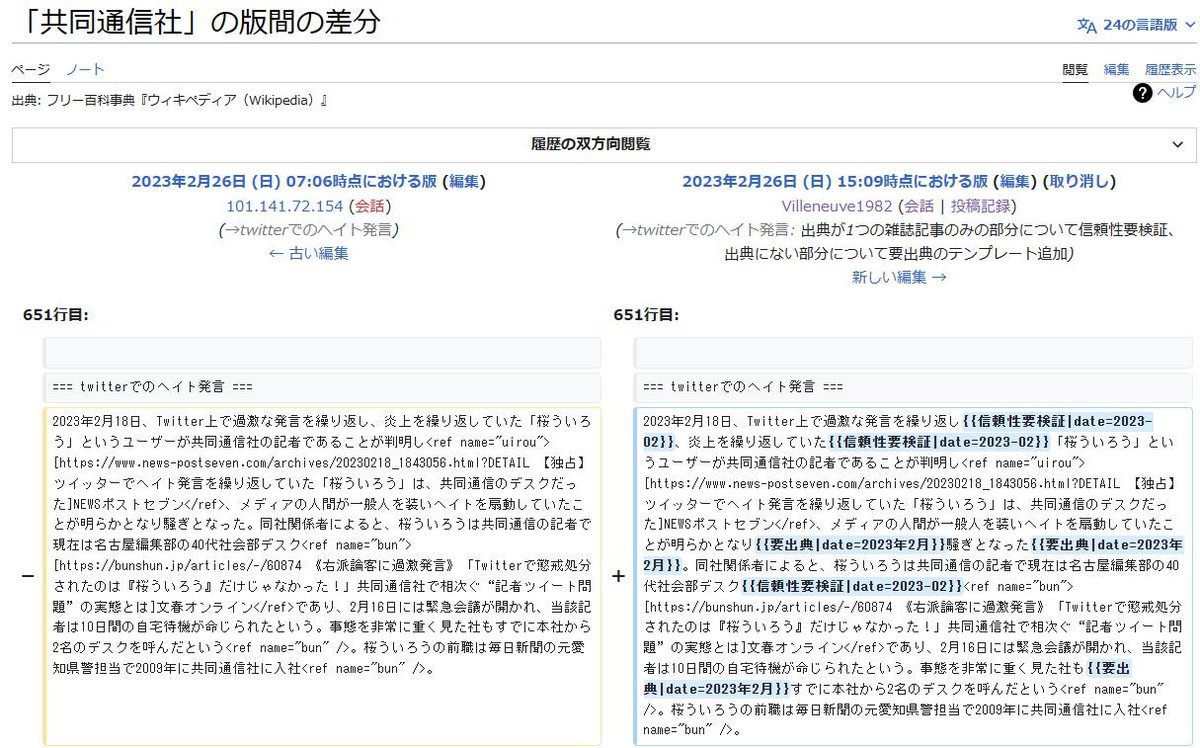Viewport: 1200px width, 748px height.
Task: Go to 新しい編集 →
Action: pos(899,277)
